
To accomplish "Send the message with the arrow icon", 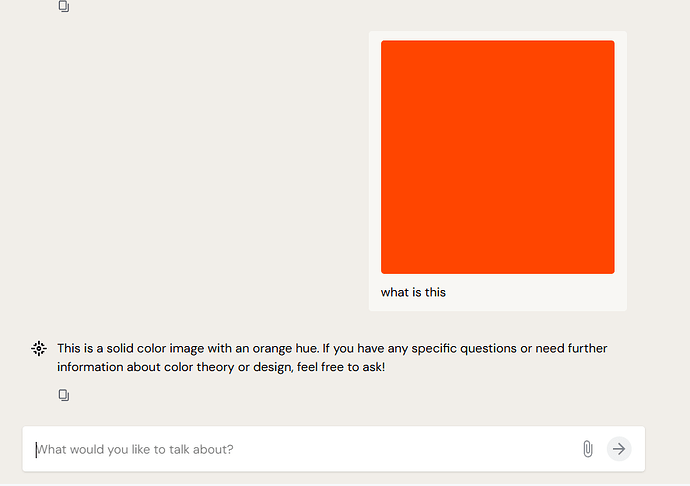I will click(619, 449).
